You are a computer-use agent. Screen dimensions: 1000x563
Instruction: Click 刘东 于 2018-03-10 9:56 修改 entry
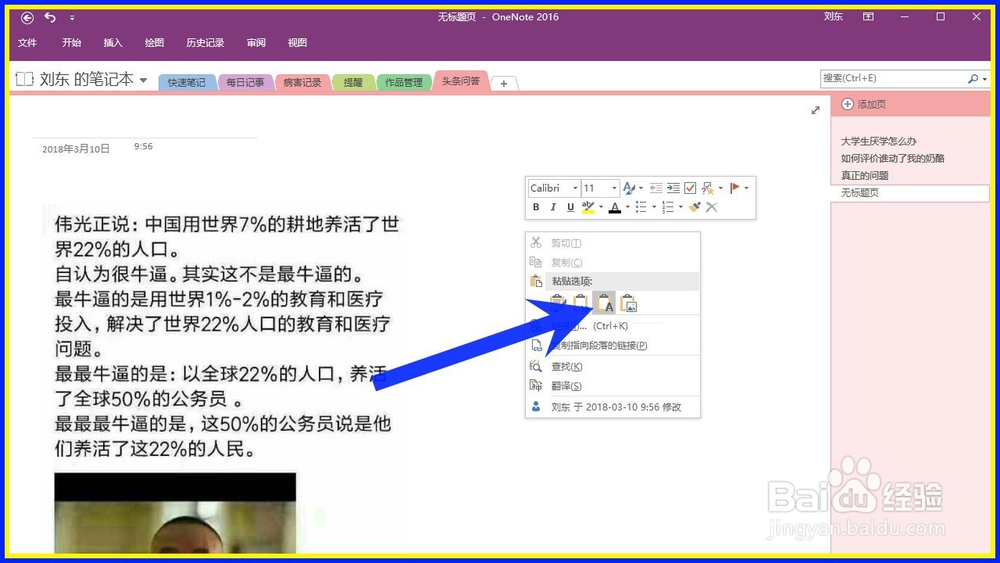[x=613, y=407]
